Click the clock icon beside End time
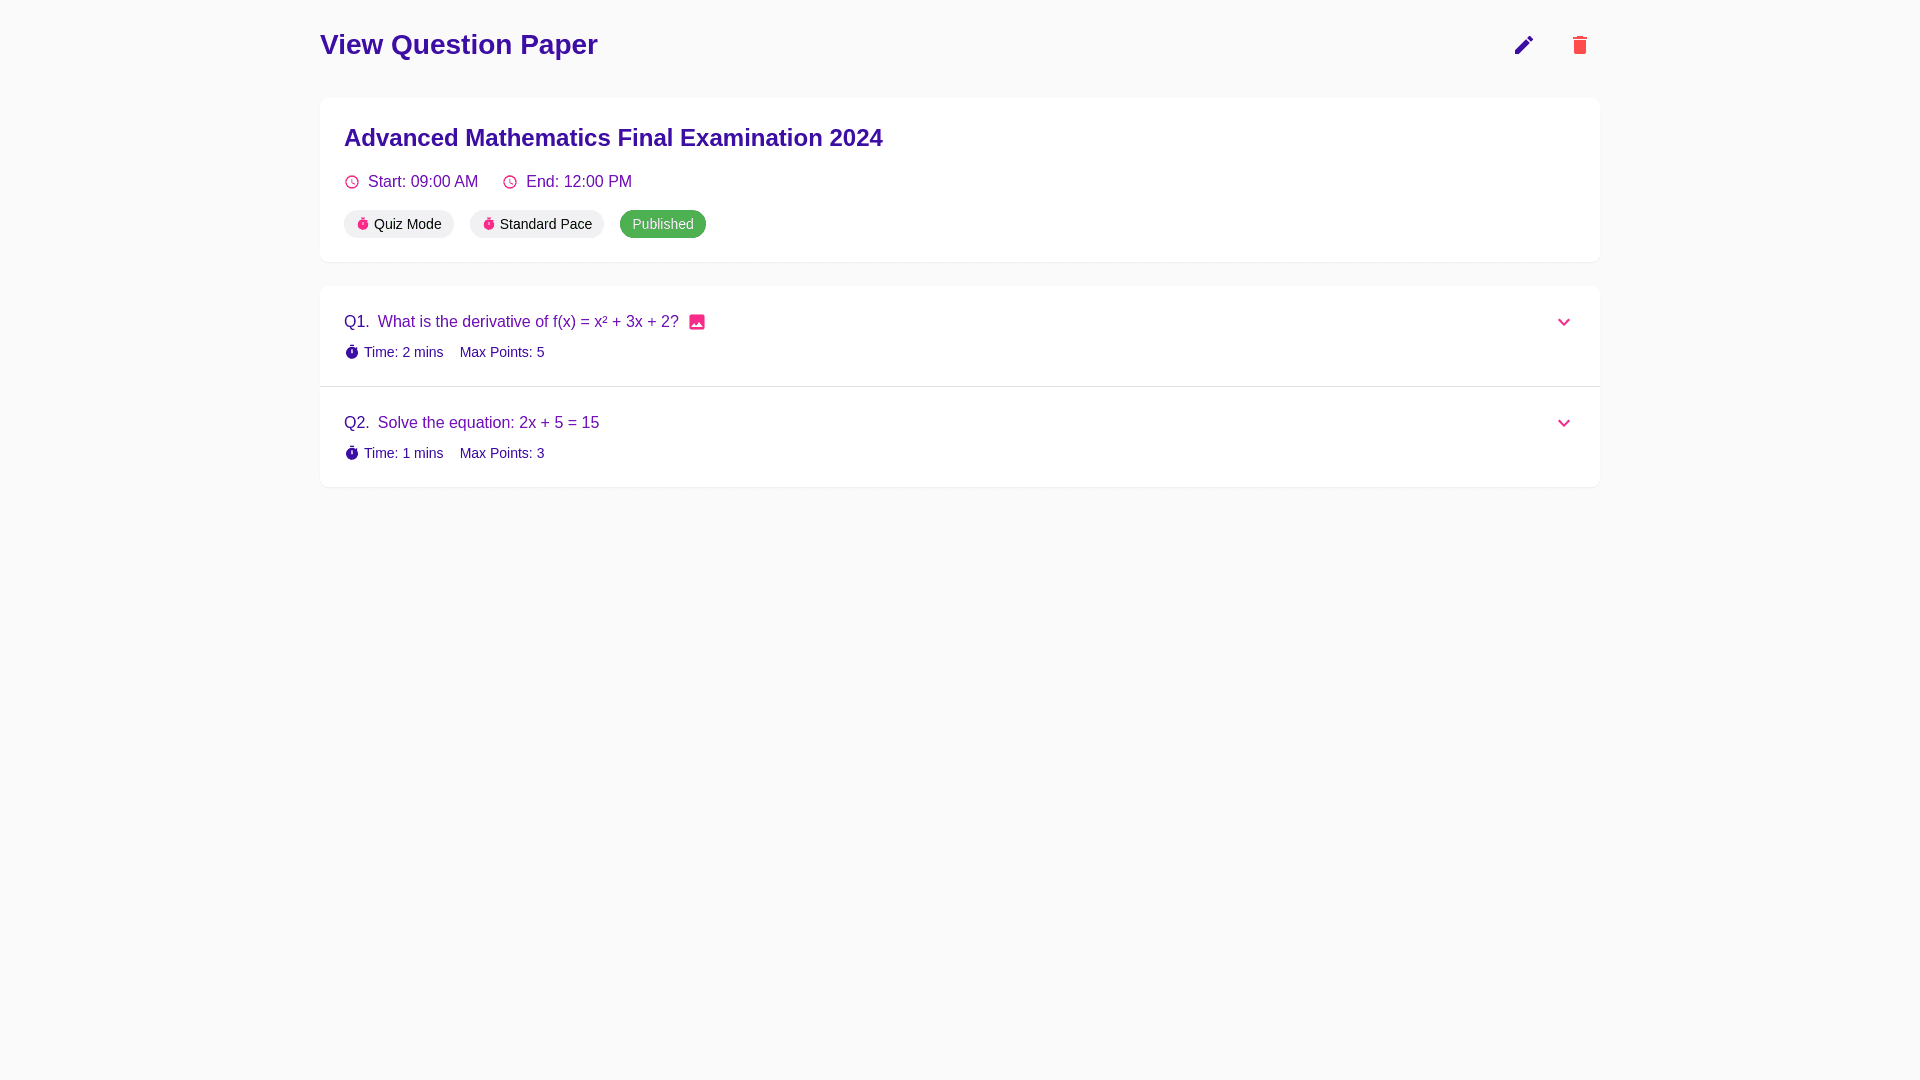 pos(510,182)
